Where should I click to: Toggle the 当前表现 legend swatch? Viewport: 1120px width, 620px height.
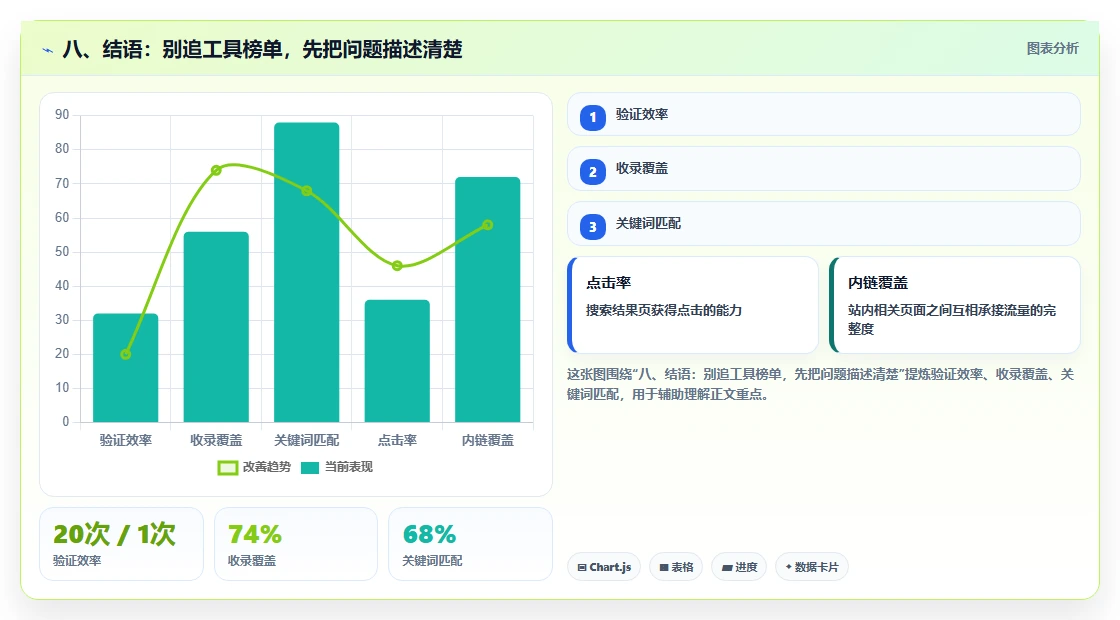coord(310,468)
